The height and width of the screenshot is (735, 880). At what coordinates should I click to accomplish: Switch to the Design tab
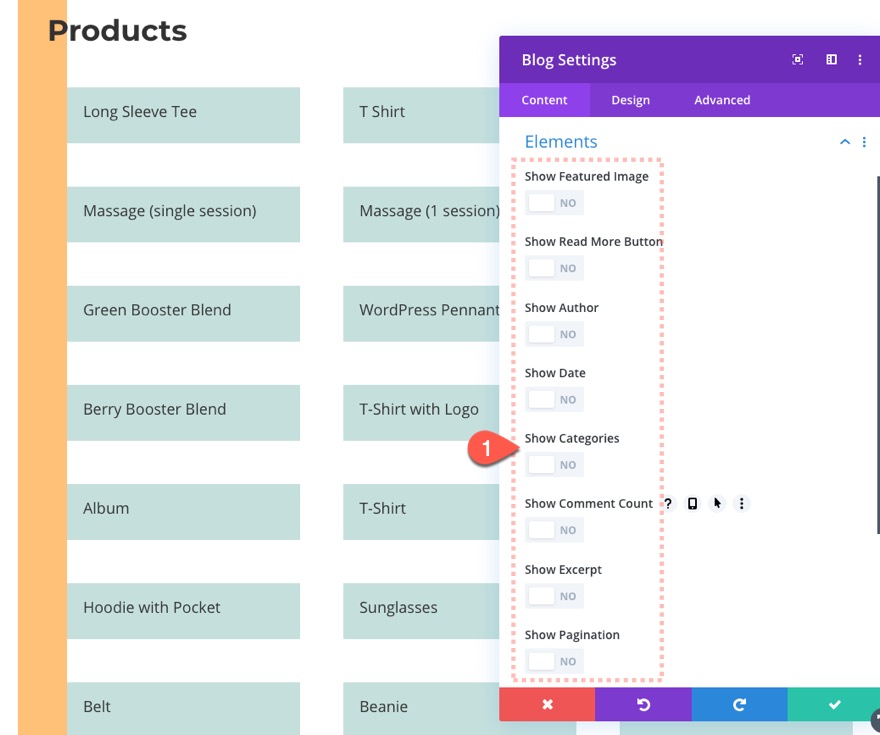630,100
